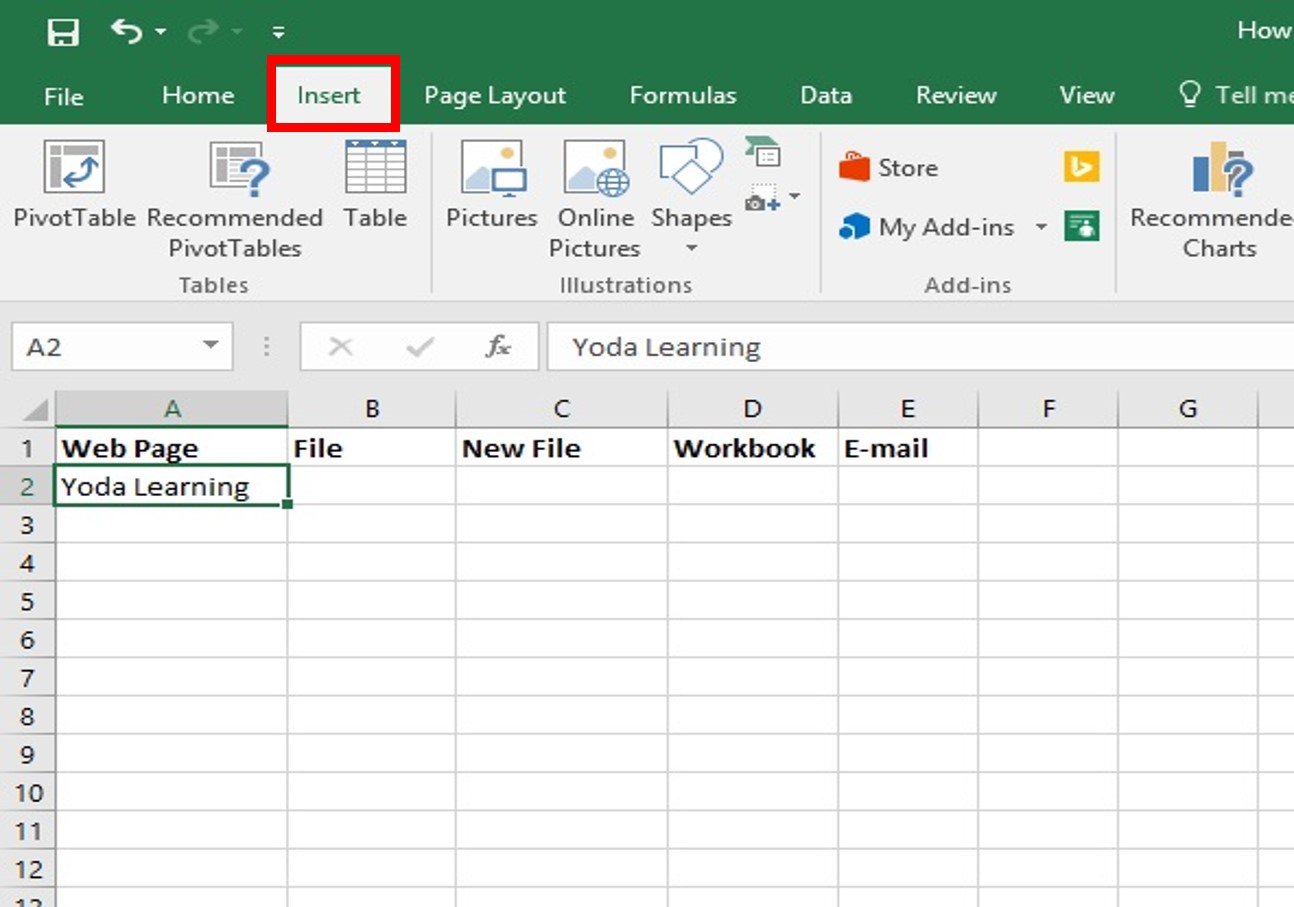1294x907 pixels.
Task: Open Recommended PivotTables
Action: [x=235, y=200]
